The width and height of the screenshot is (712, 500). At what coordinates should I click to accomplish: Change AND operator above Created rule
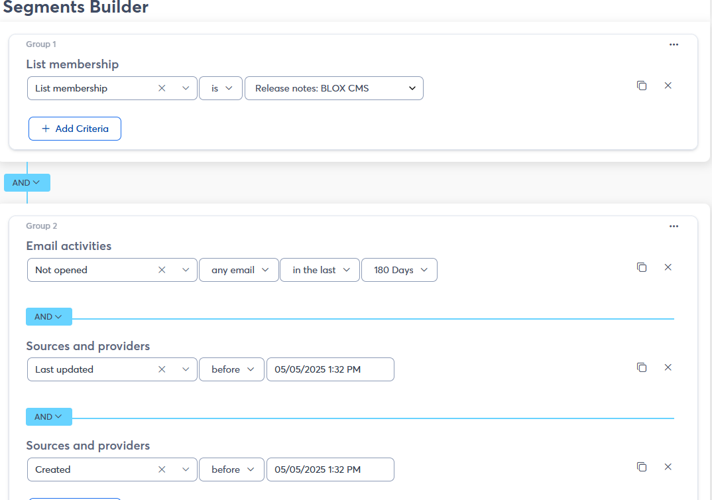pos(49,417)
